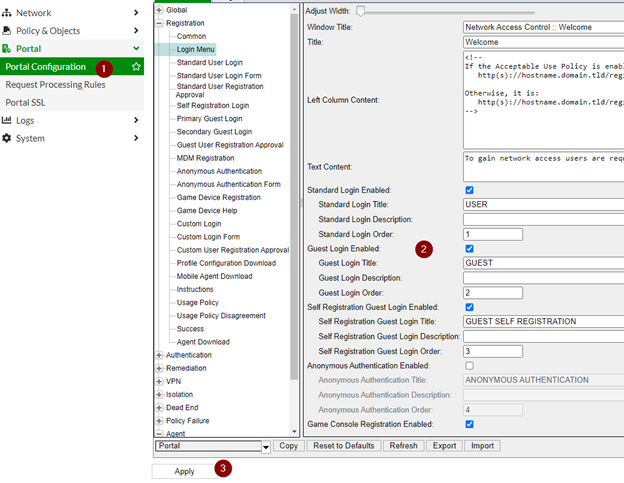Click the Adjust Width slider handle
Image resolution: width=624 pixels, height=483 pixels.
tap(360, 11)
